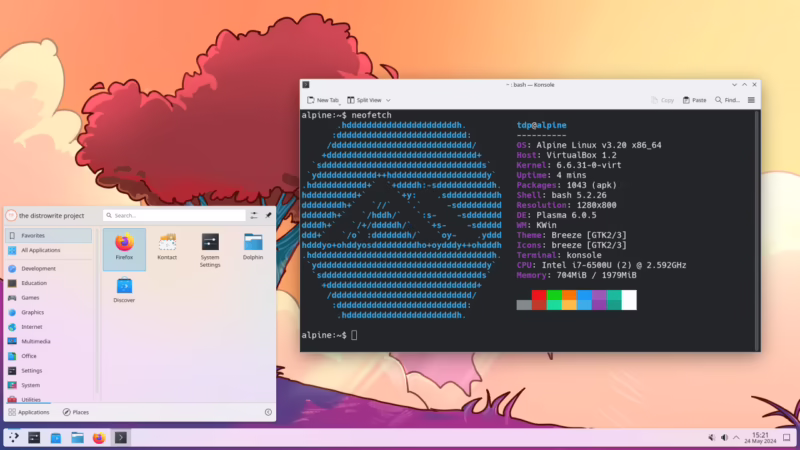Open the Settings category in the launcher

(48, 370)
